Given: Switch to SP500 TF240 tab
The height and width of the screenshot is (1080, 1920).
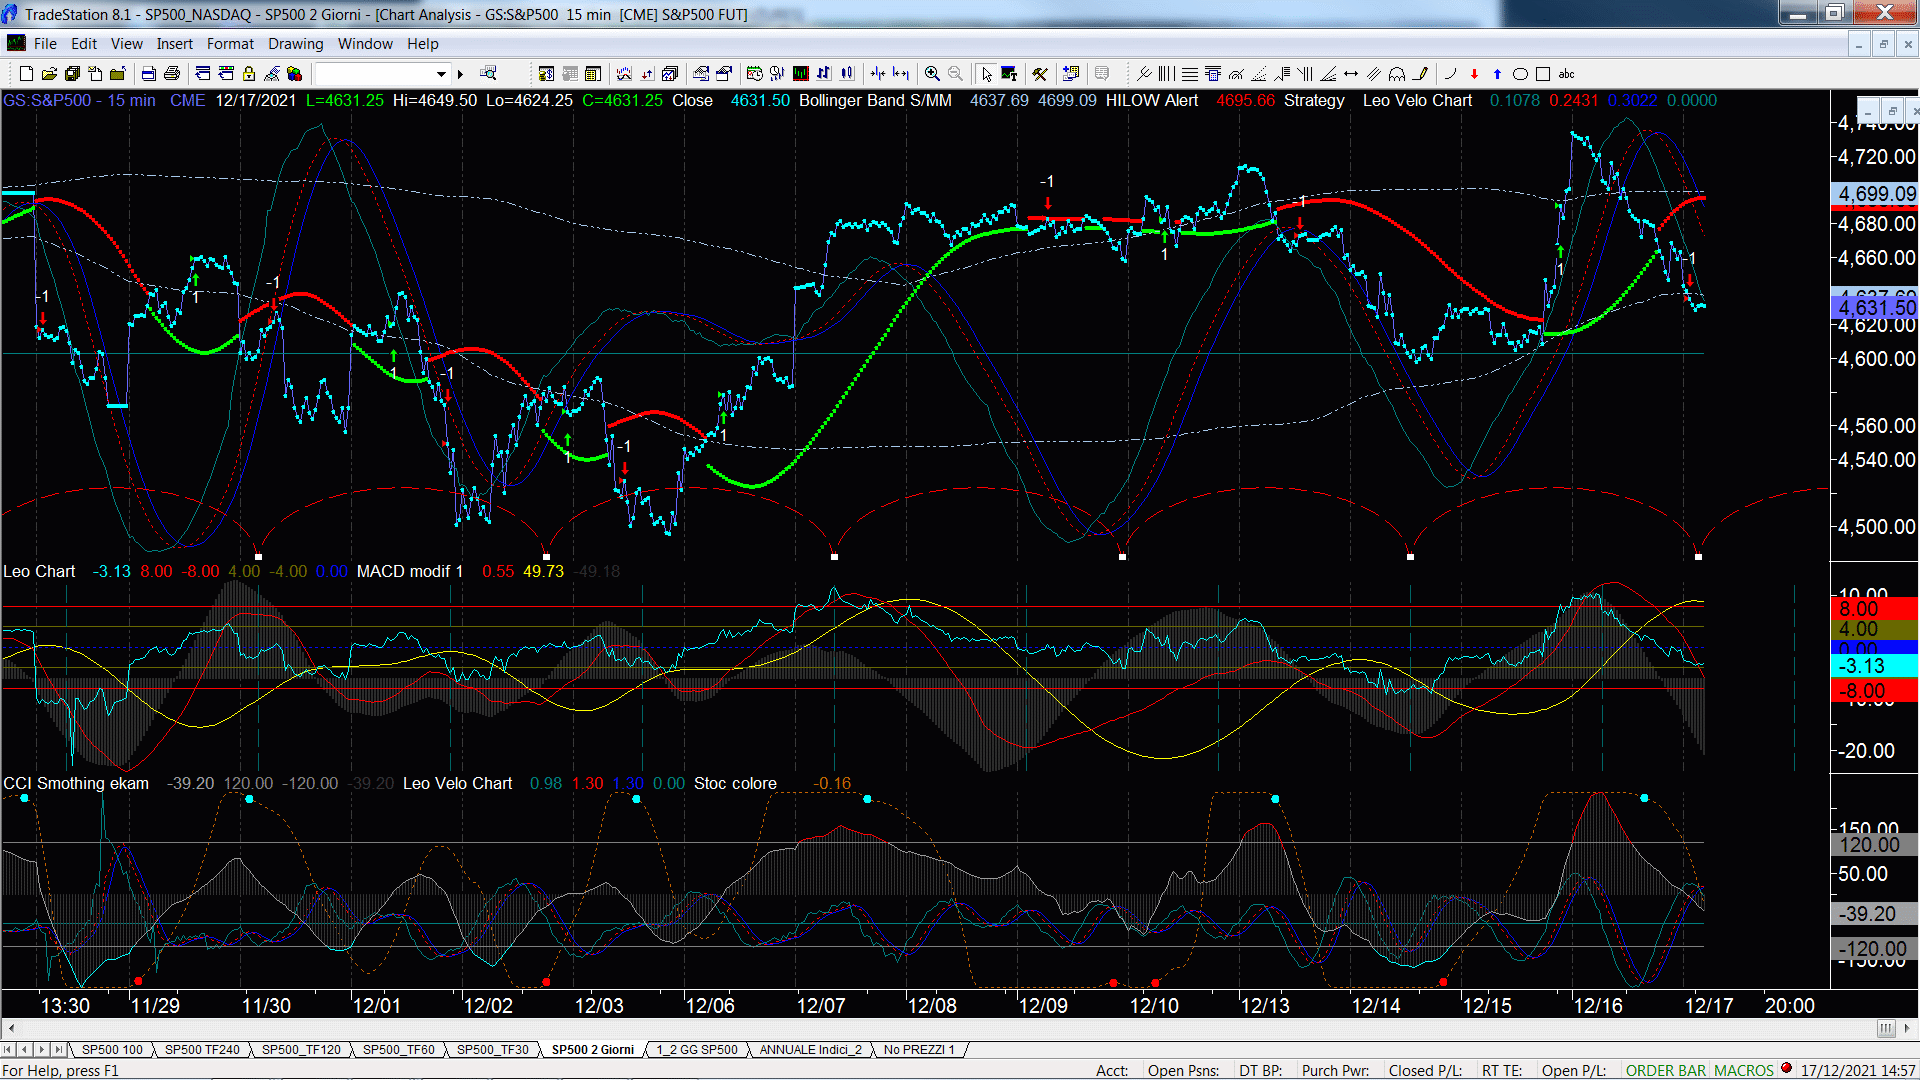Looking at the screenshot, I should (202, 1050).
